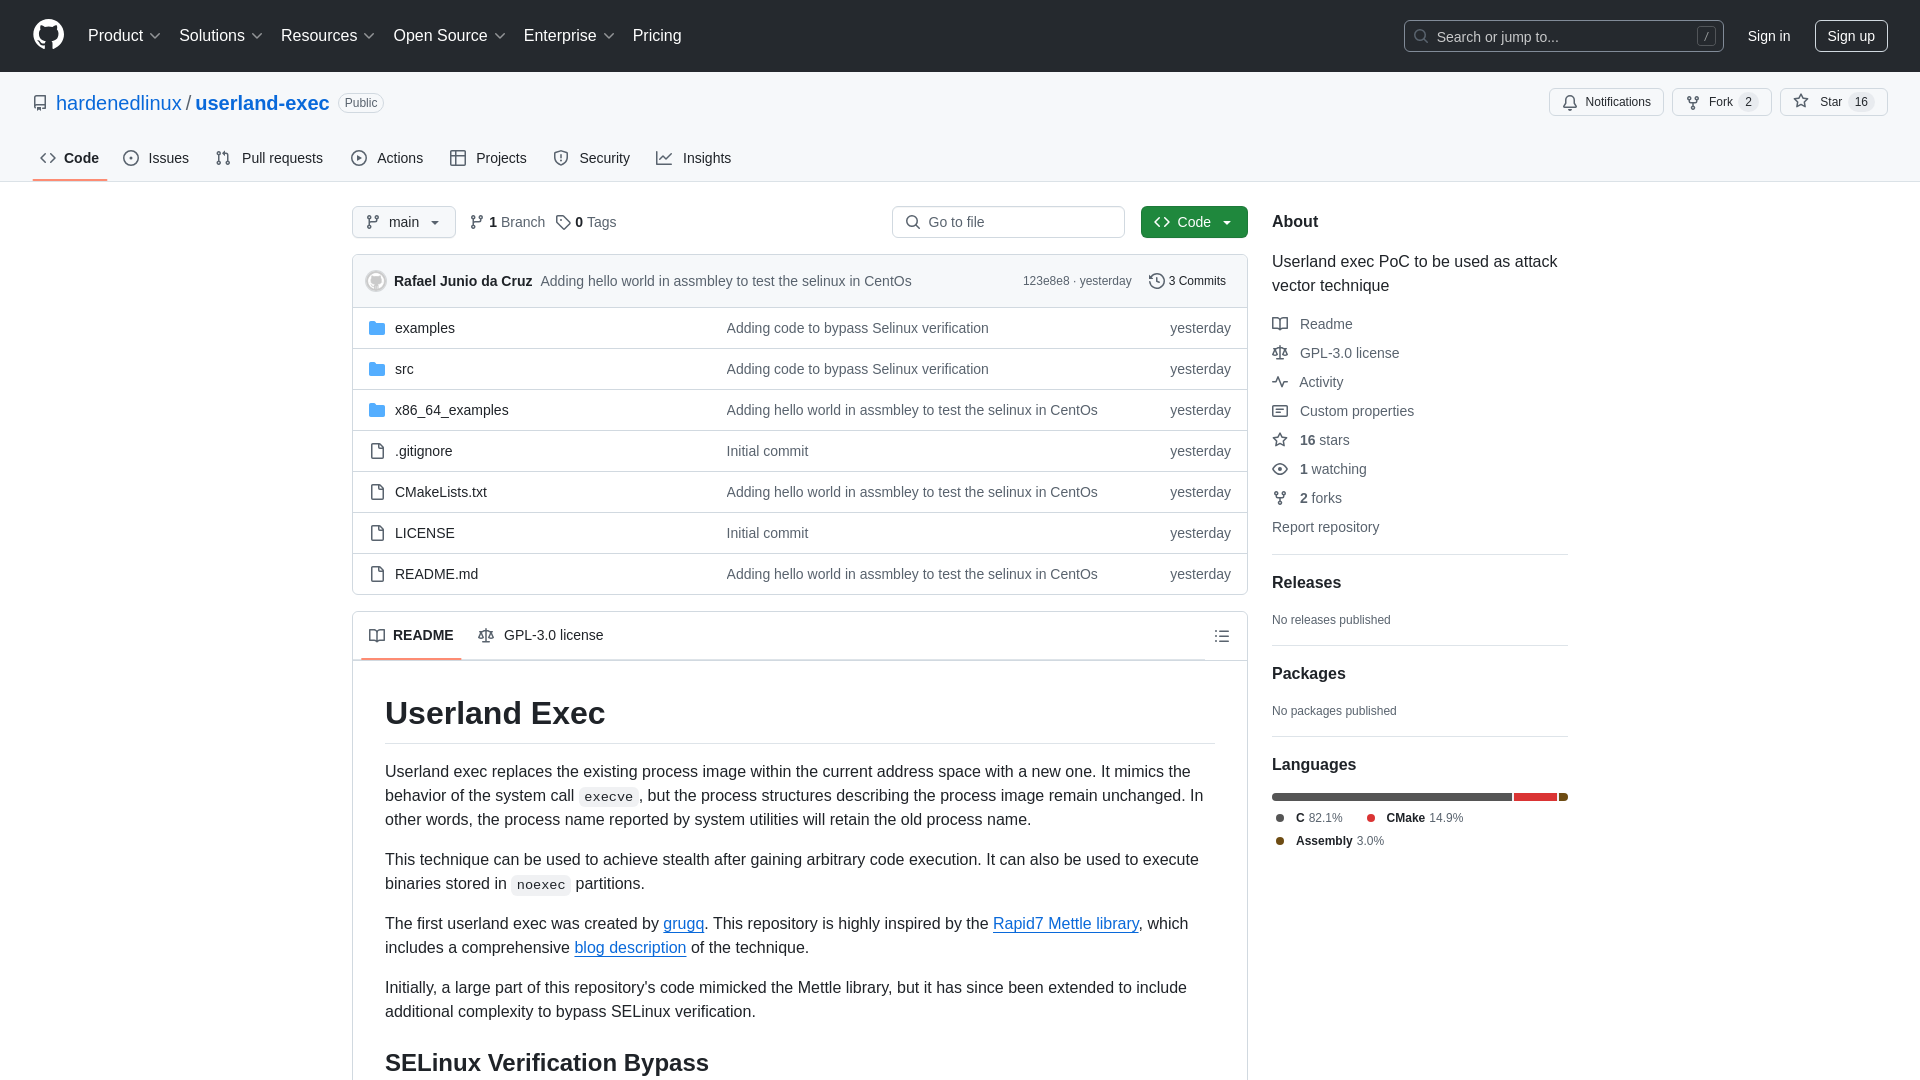Click the fork icon next to 2 forks
Image resolution: width=1920 pixels, height=1080 pixels.
(1280, 498)
